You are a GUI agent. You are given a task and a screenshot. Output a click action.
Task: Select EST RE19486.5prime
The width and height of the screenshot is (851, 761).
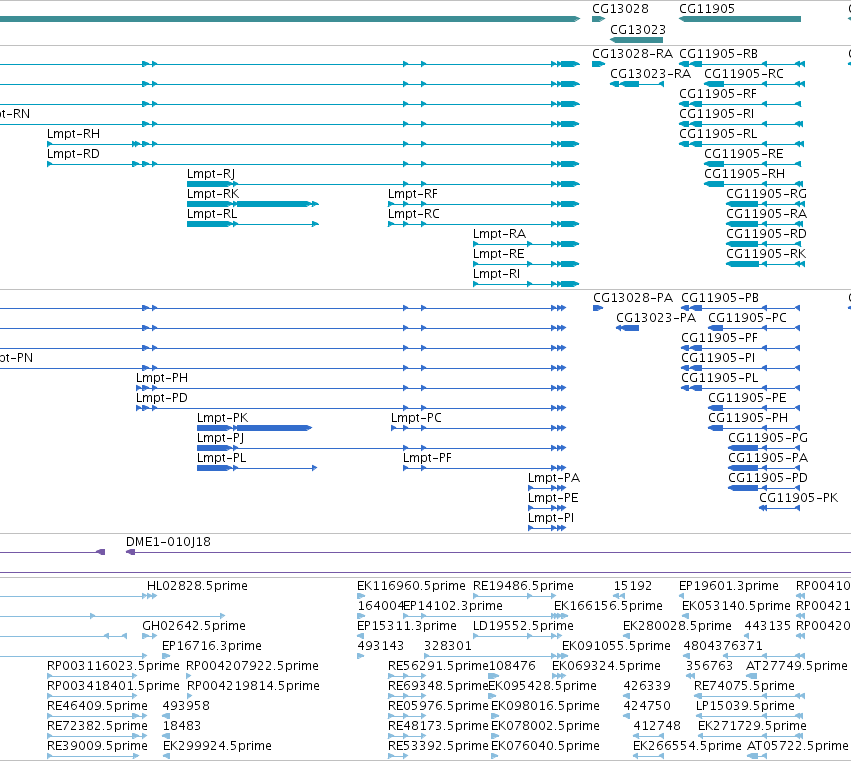click(x=523, y=586)
